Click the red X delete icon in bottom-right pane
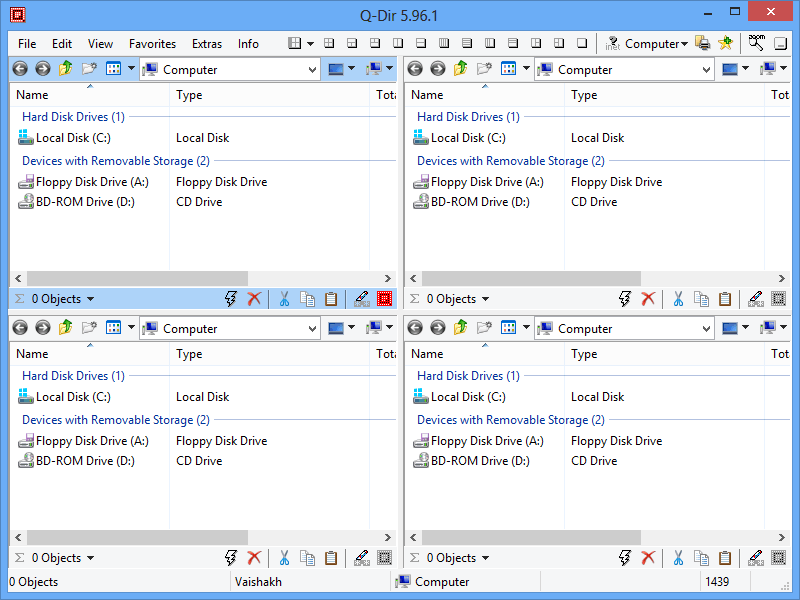The image size is (800, 600). pos(648,557)
